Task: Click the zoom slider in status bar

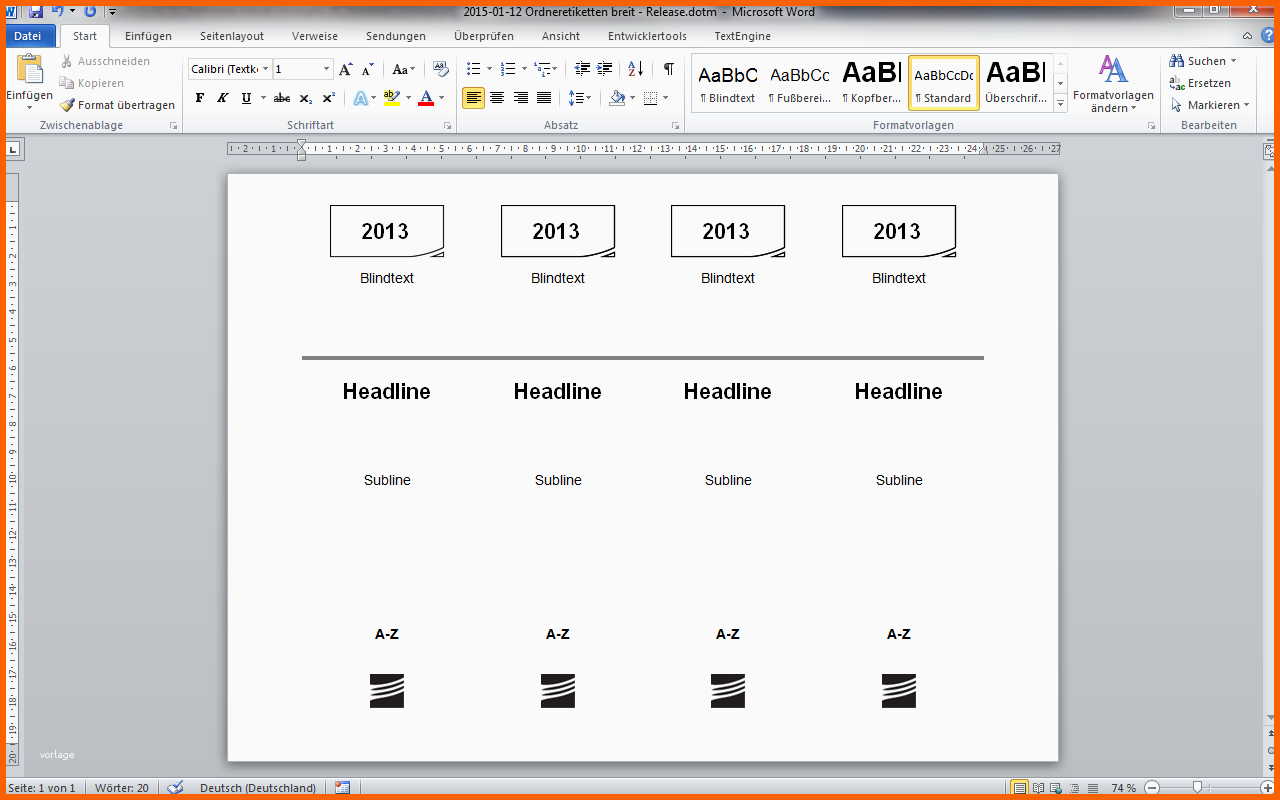Action: click(1196, 788)
